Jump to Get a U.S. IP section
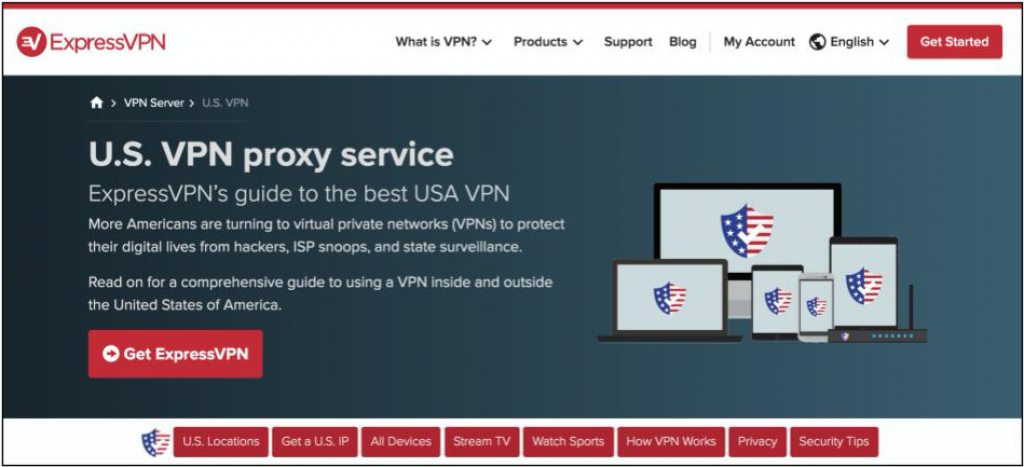Screen dimensions: 1024x467 [x=315, y=442]
